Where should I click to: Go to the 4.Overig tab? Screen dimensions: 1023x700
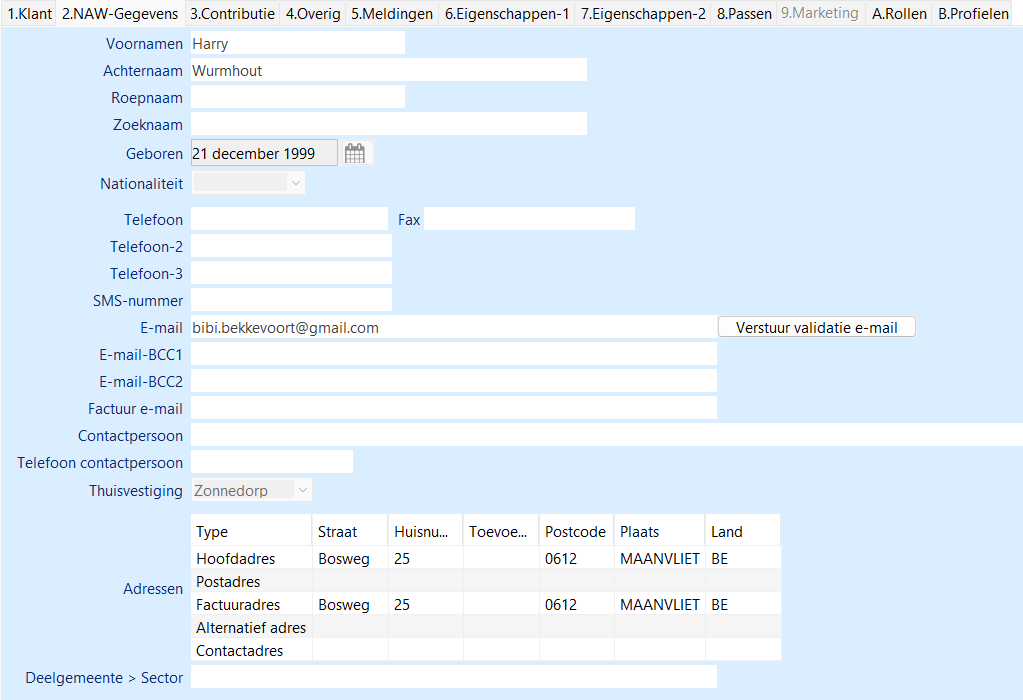click(x=312, y=14)
